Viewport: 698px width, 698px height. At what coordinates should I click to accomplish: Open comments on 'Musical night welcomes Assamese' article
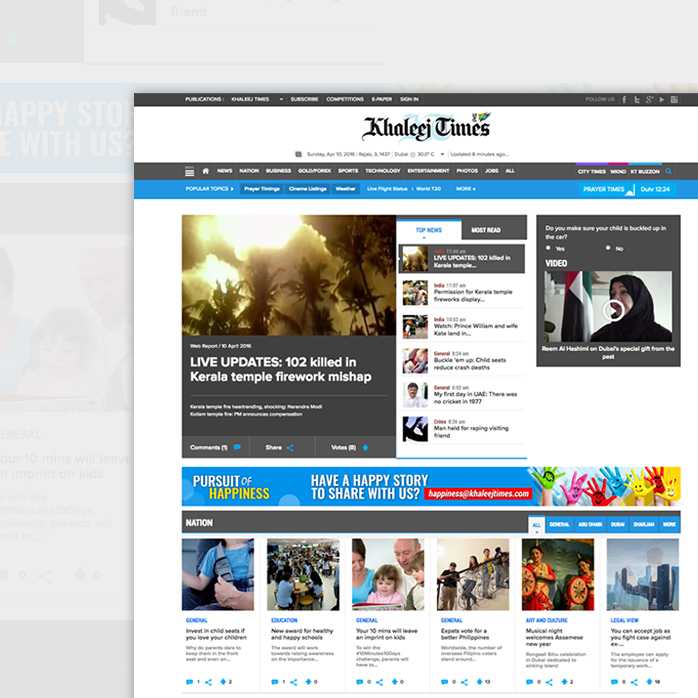[x=529, y=682]
